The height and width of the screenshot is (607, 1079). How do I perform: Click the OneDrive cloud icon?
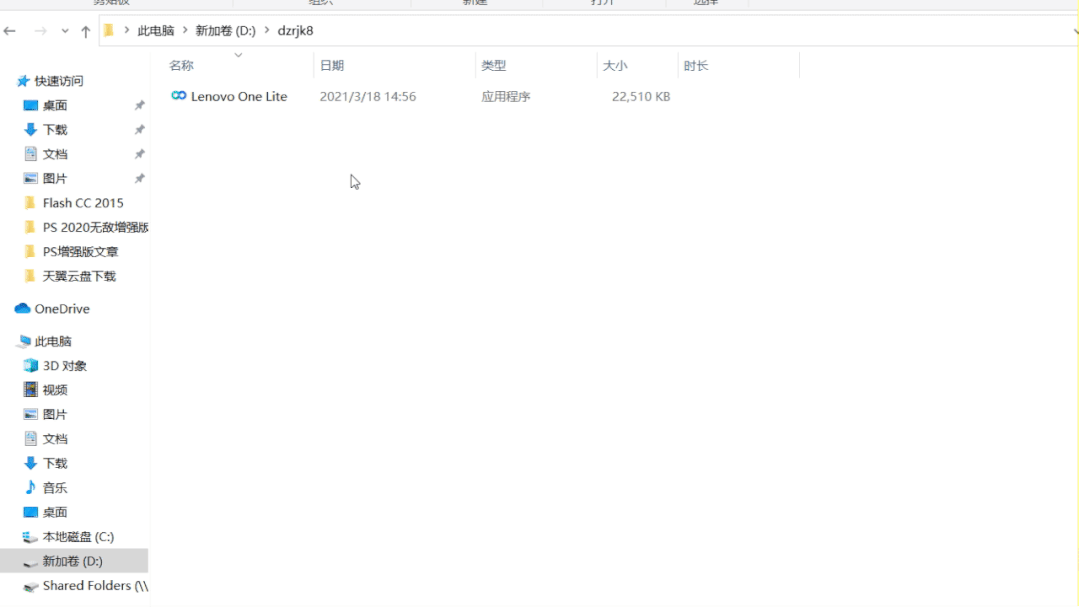tap(22, 308)
